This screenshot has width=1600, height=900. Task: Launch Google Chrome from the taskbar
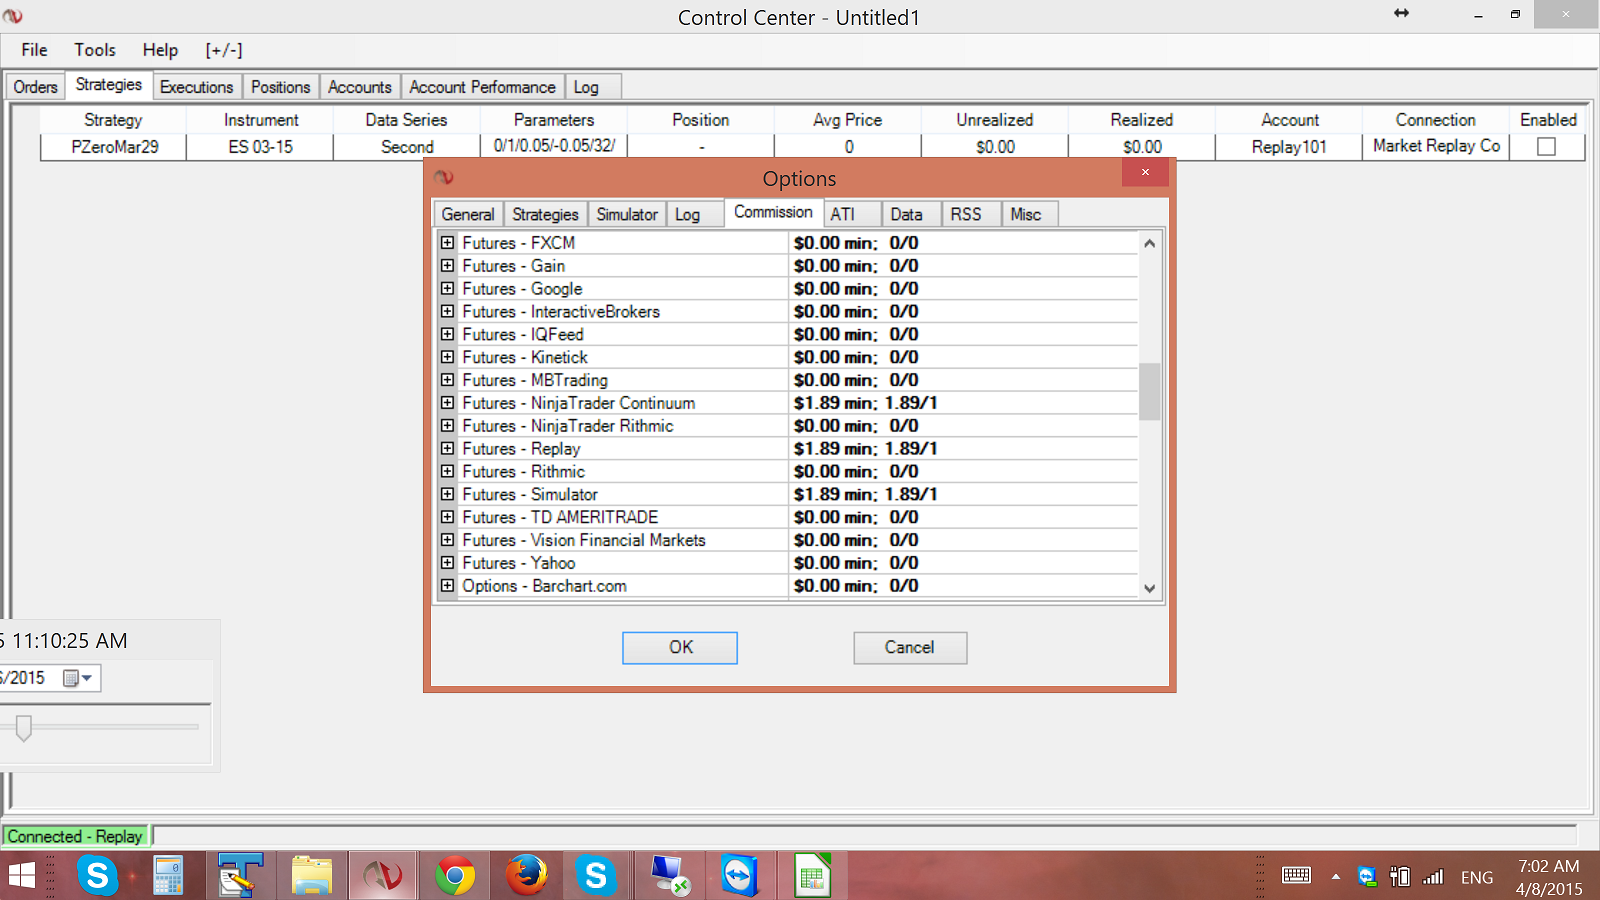click(x=454, y=876)
